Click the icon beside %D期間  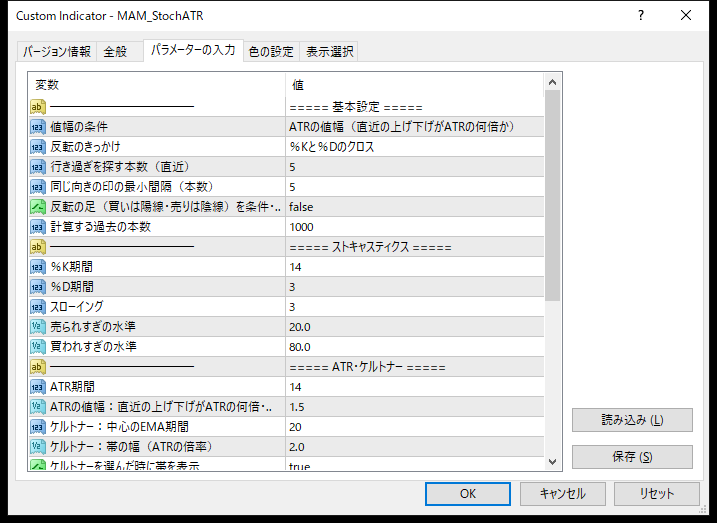coord(38,287)
